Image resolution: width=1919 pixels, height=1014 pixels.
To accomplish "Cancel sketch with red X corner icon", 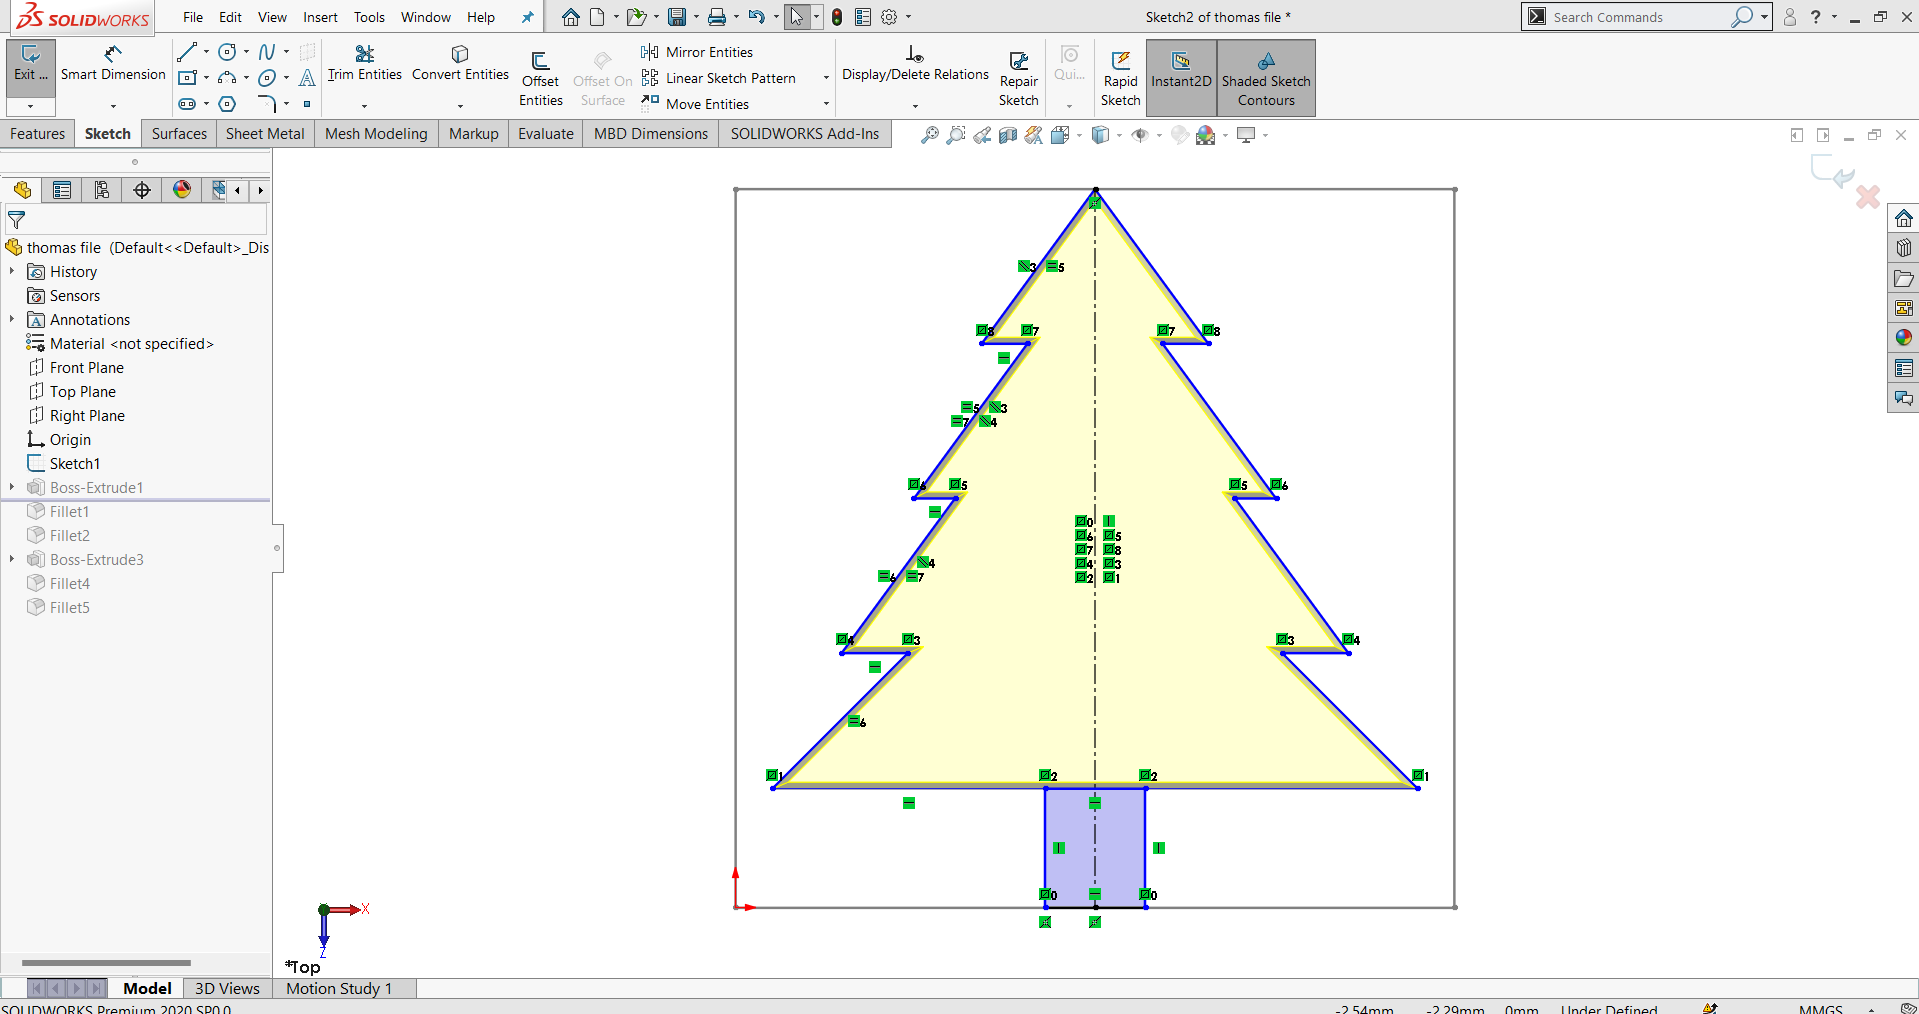I will coord(1867,196).
